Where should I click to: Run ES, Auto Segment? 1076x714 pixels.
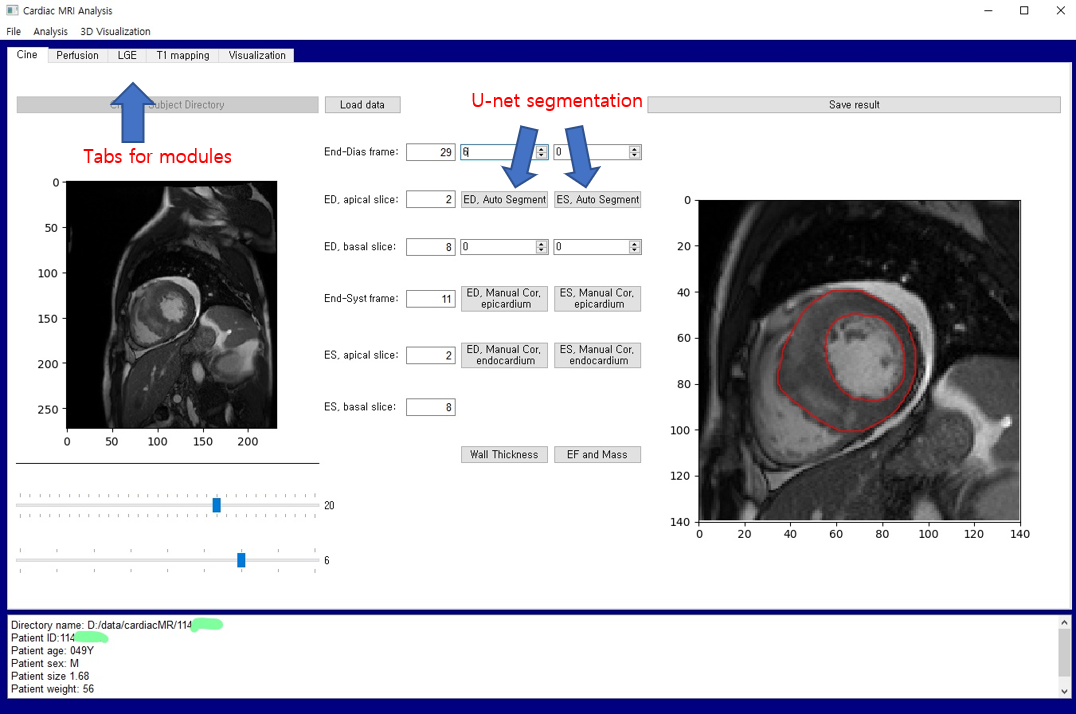(x=597, y=199)
